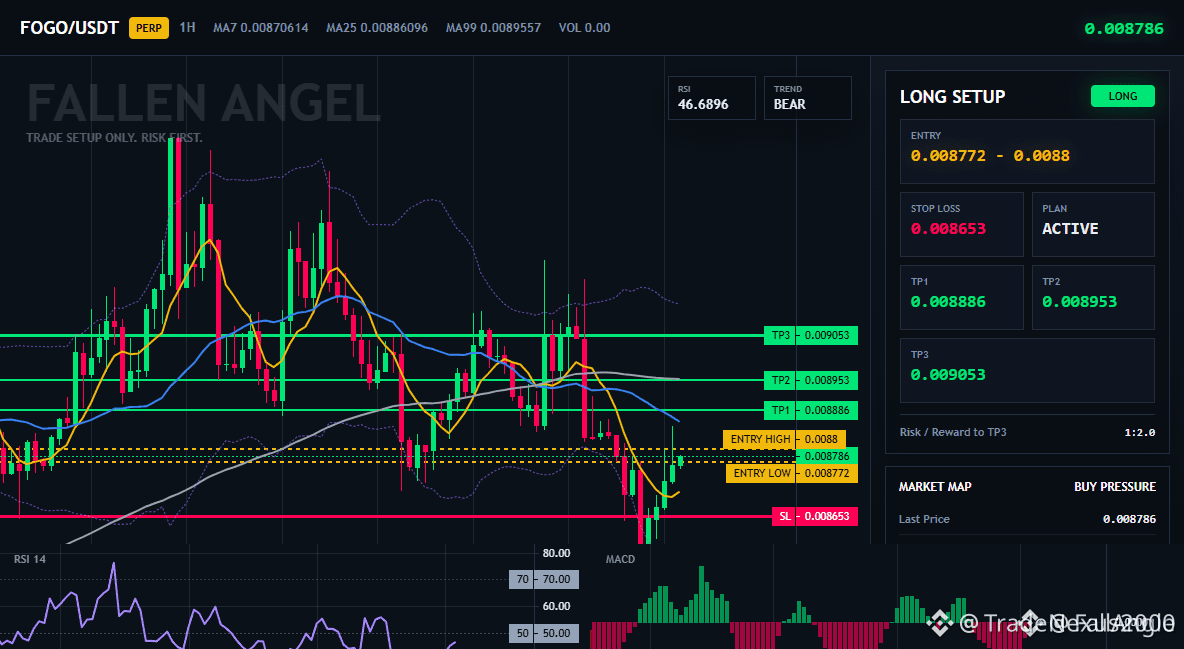Image resolution: width=1184 pixels, height=649 pixels.
Task: Click the 1:2.0 risk reward value
Action: click(x=1139, y=432)
